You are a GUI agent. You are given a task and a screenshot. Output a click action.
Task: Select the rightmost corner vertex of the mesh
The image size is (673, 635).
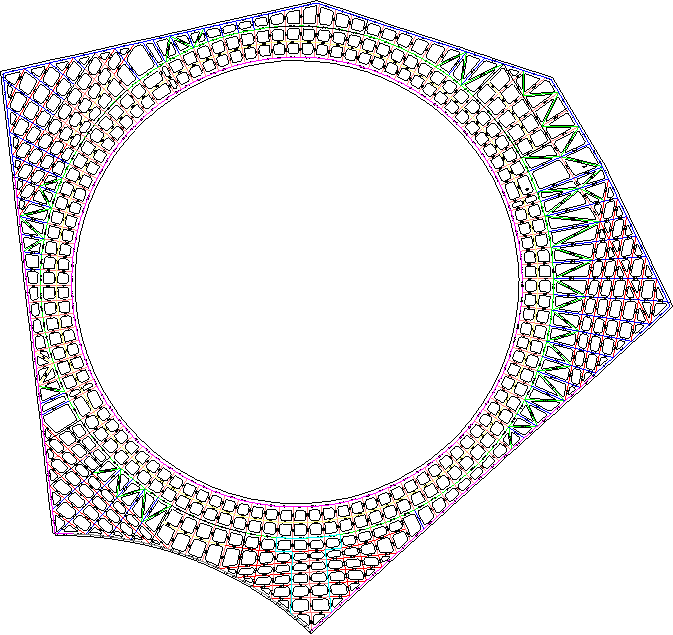click(x=669, y=305)
